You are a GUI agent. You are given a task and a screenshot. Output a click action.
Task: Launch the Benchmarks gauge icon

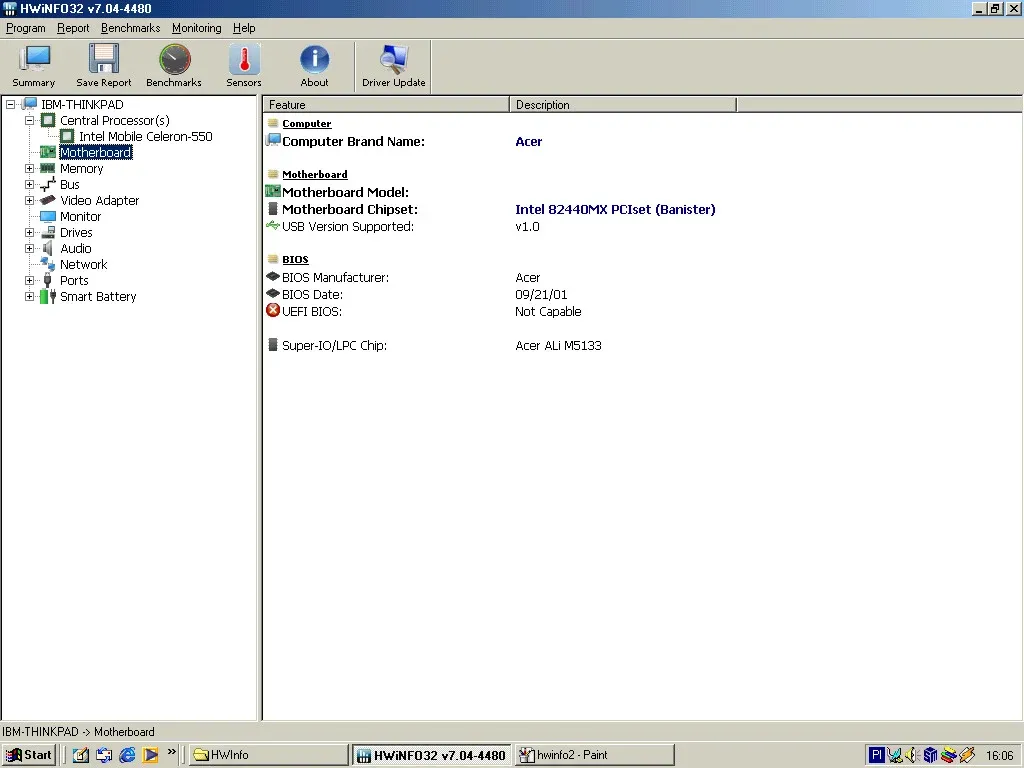[x=174, y=60]
